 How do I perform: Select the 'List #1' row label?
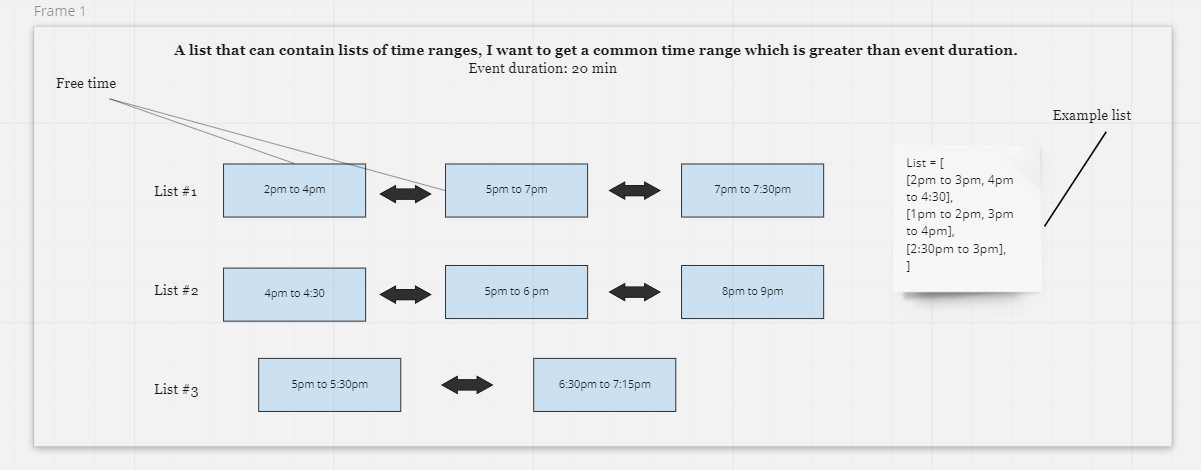coord(176,191)
